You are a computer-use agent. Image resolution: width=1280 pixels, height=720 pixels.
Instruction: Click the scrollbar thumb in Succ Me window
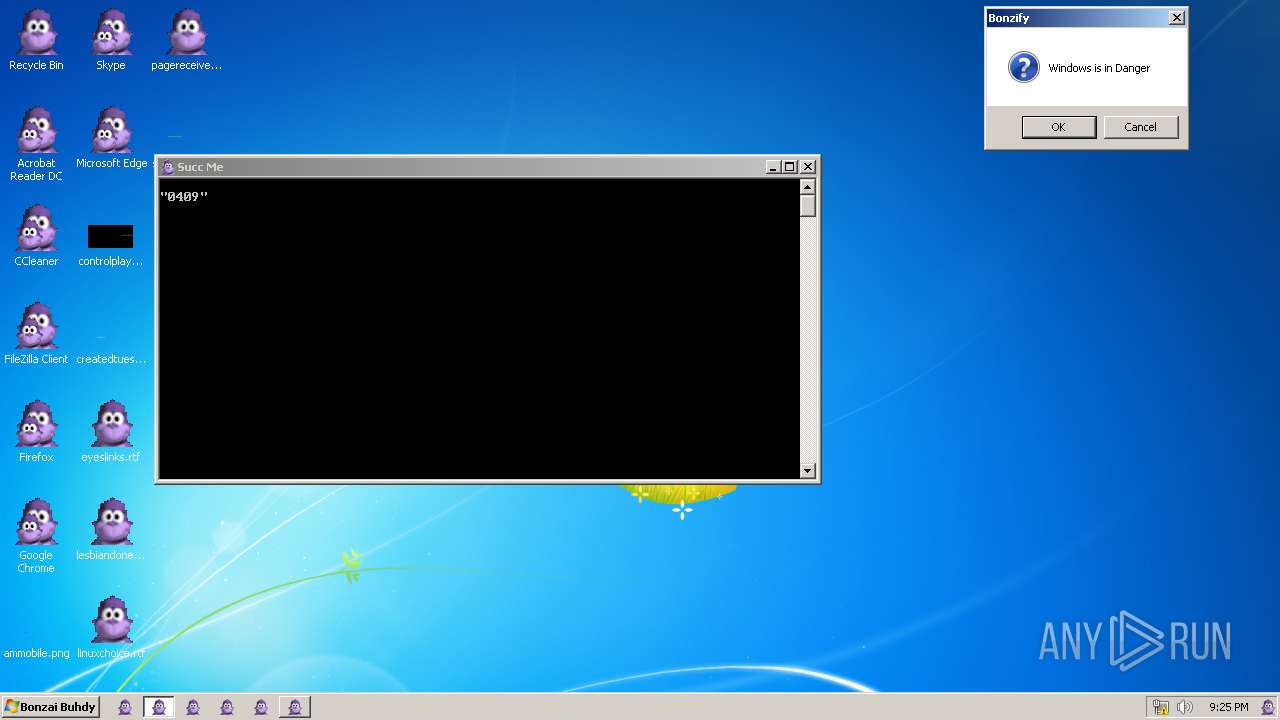click(808, 206)
